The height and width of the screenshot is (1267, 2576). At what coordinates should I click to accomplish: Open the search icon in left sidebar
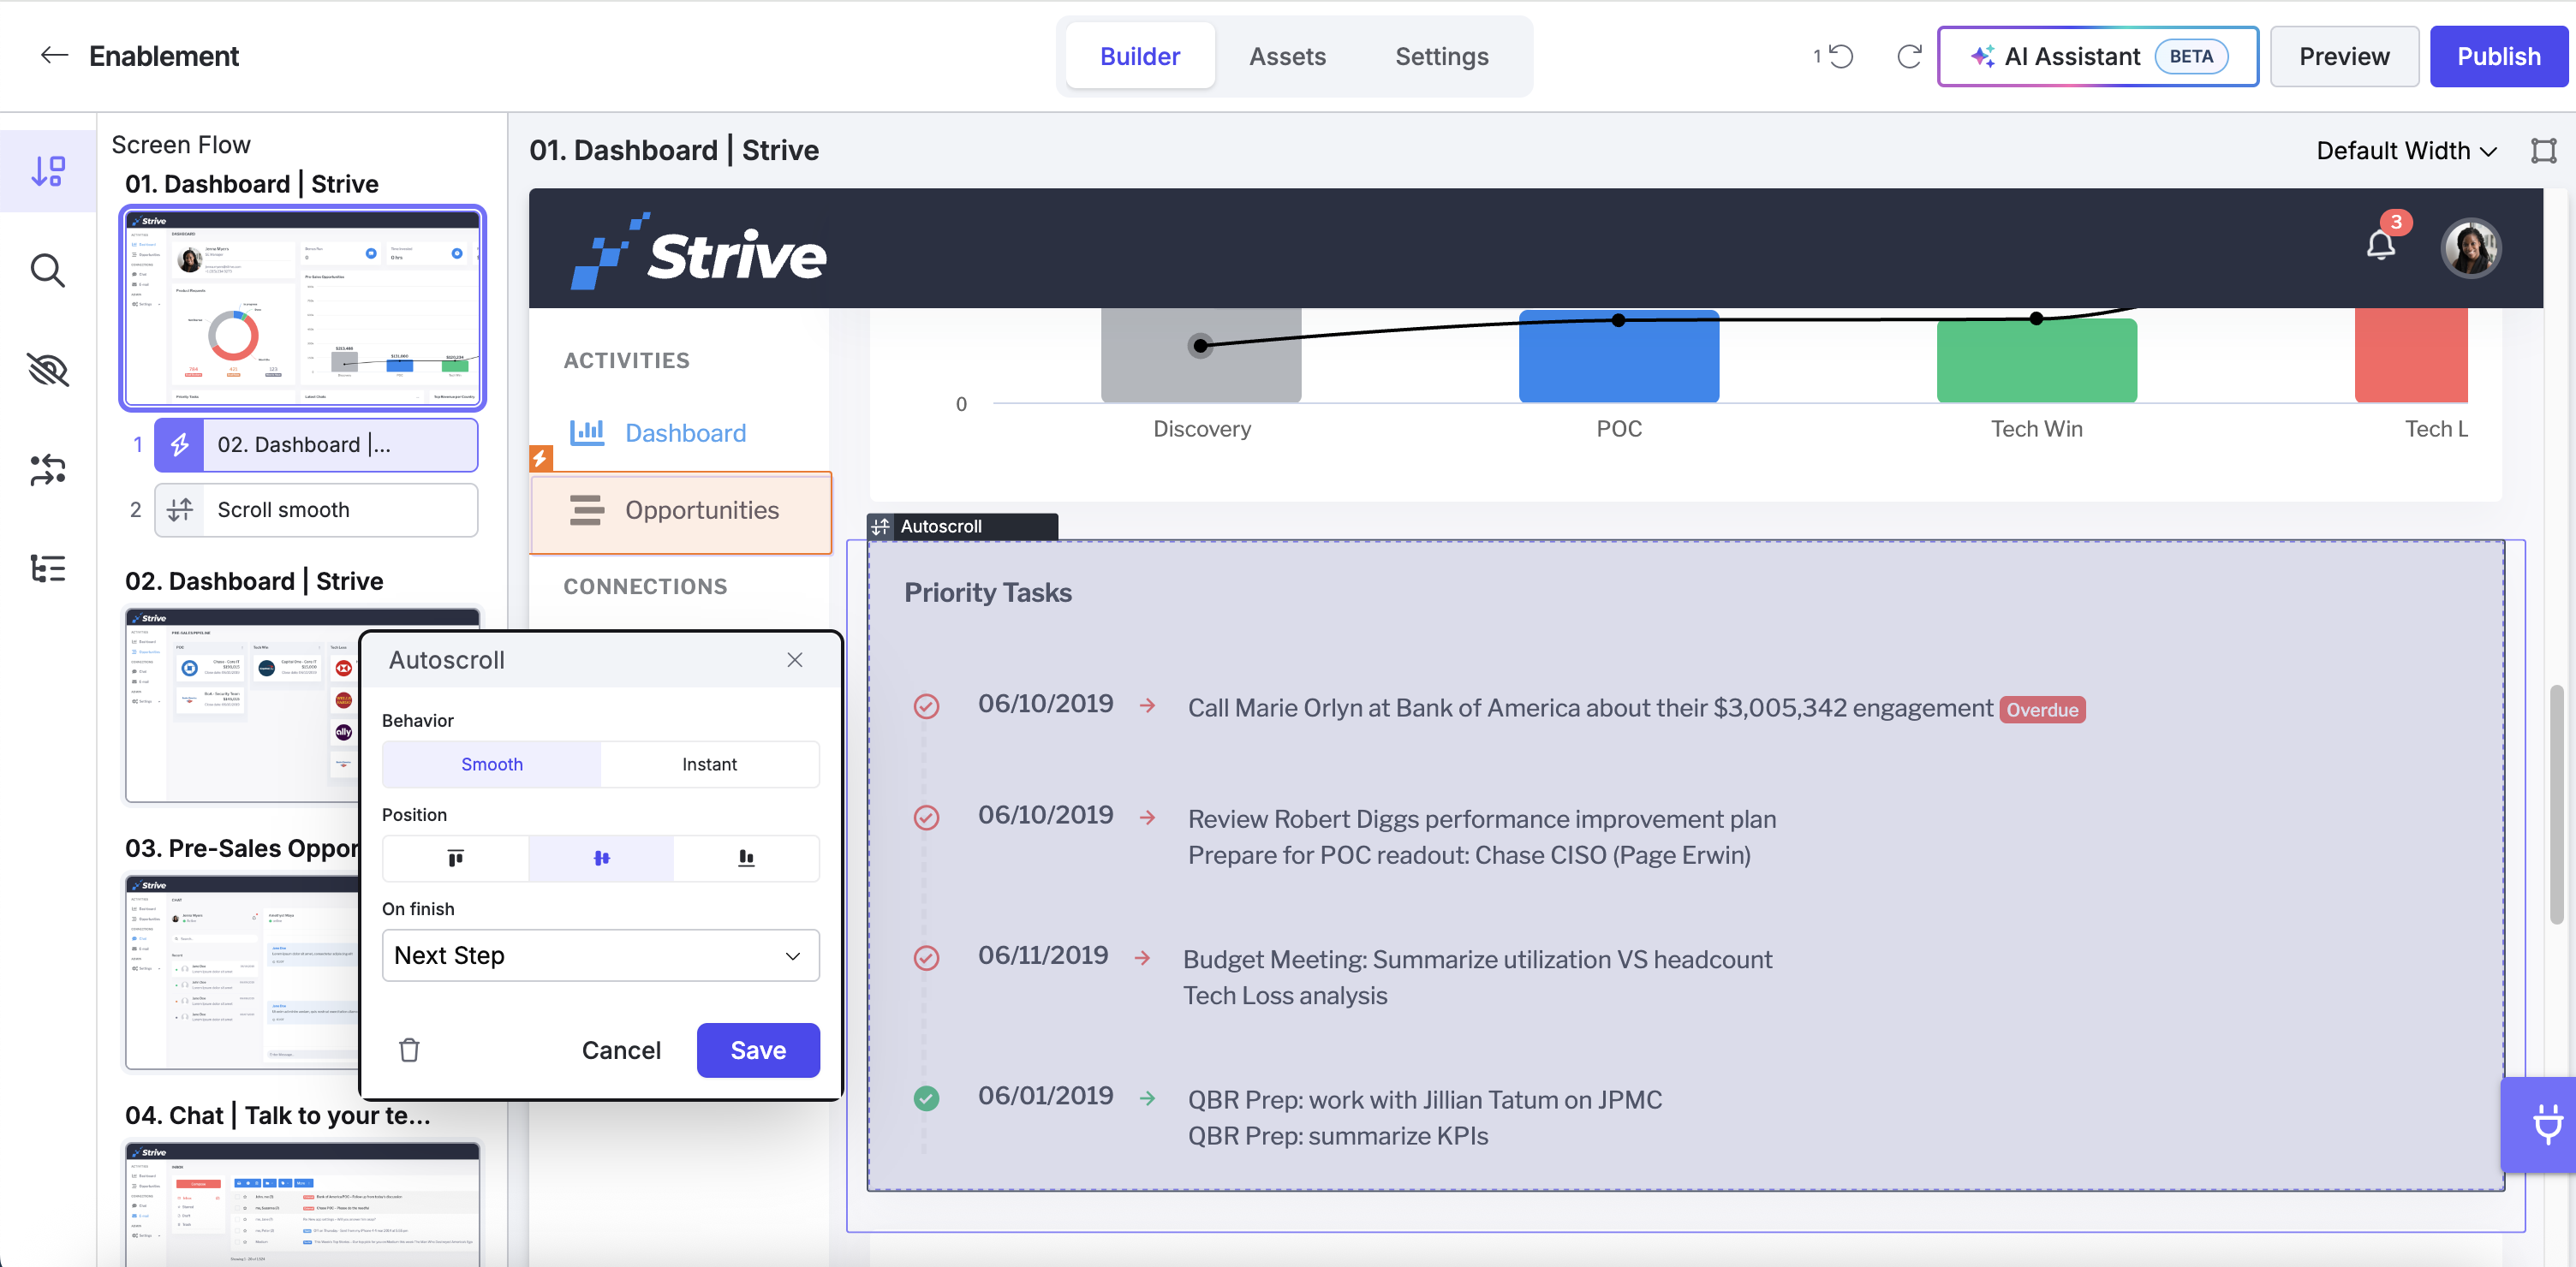pyautogui.click(x=48, y=270)
